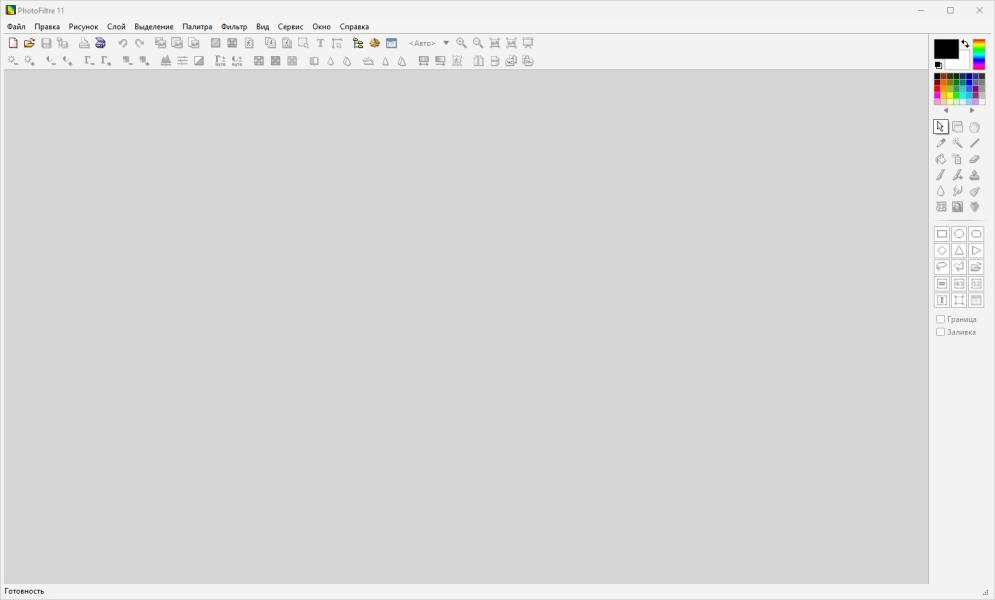Click the black foreground color swatch

946,49
